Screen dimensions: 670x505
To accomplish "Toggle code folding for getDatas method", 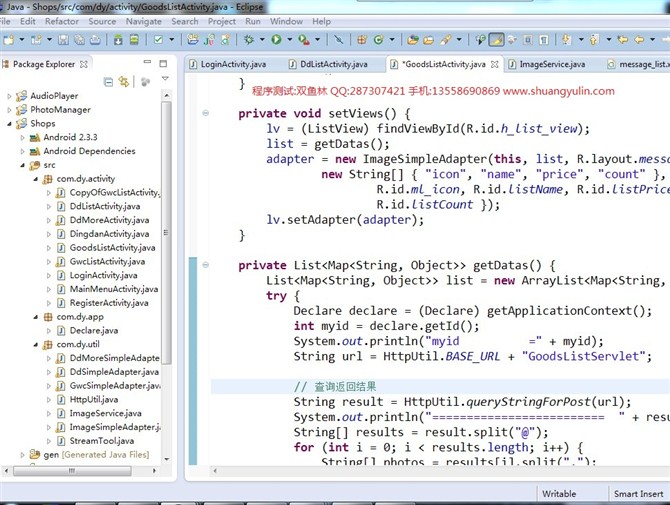I will [x=206, y=265].
